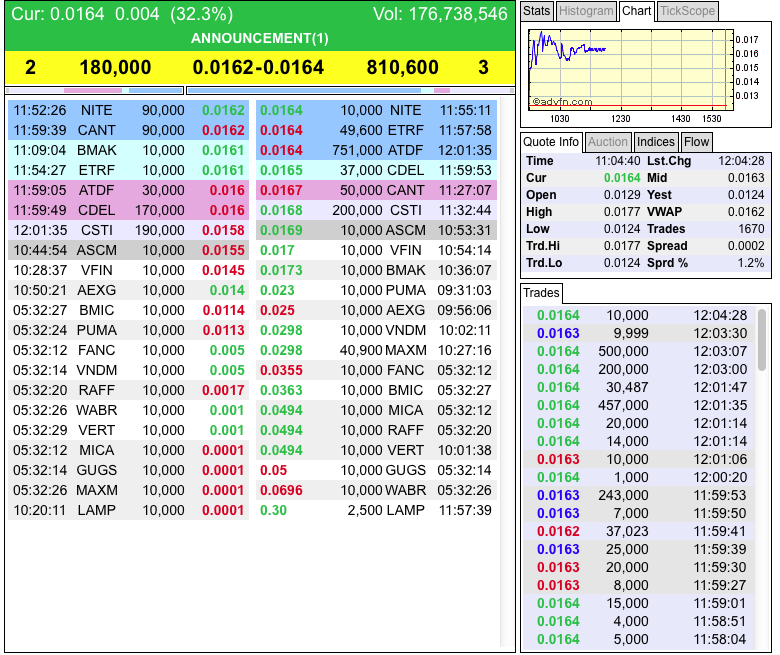Click the Open value 0.0129

coord(622,195)
